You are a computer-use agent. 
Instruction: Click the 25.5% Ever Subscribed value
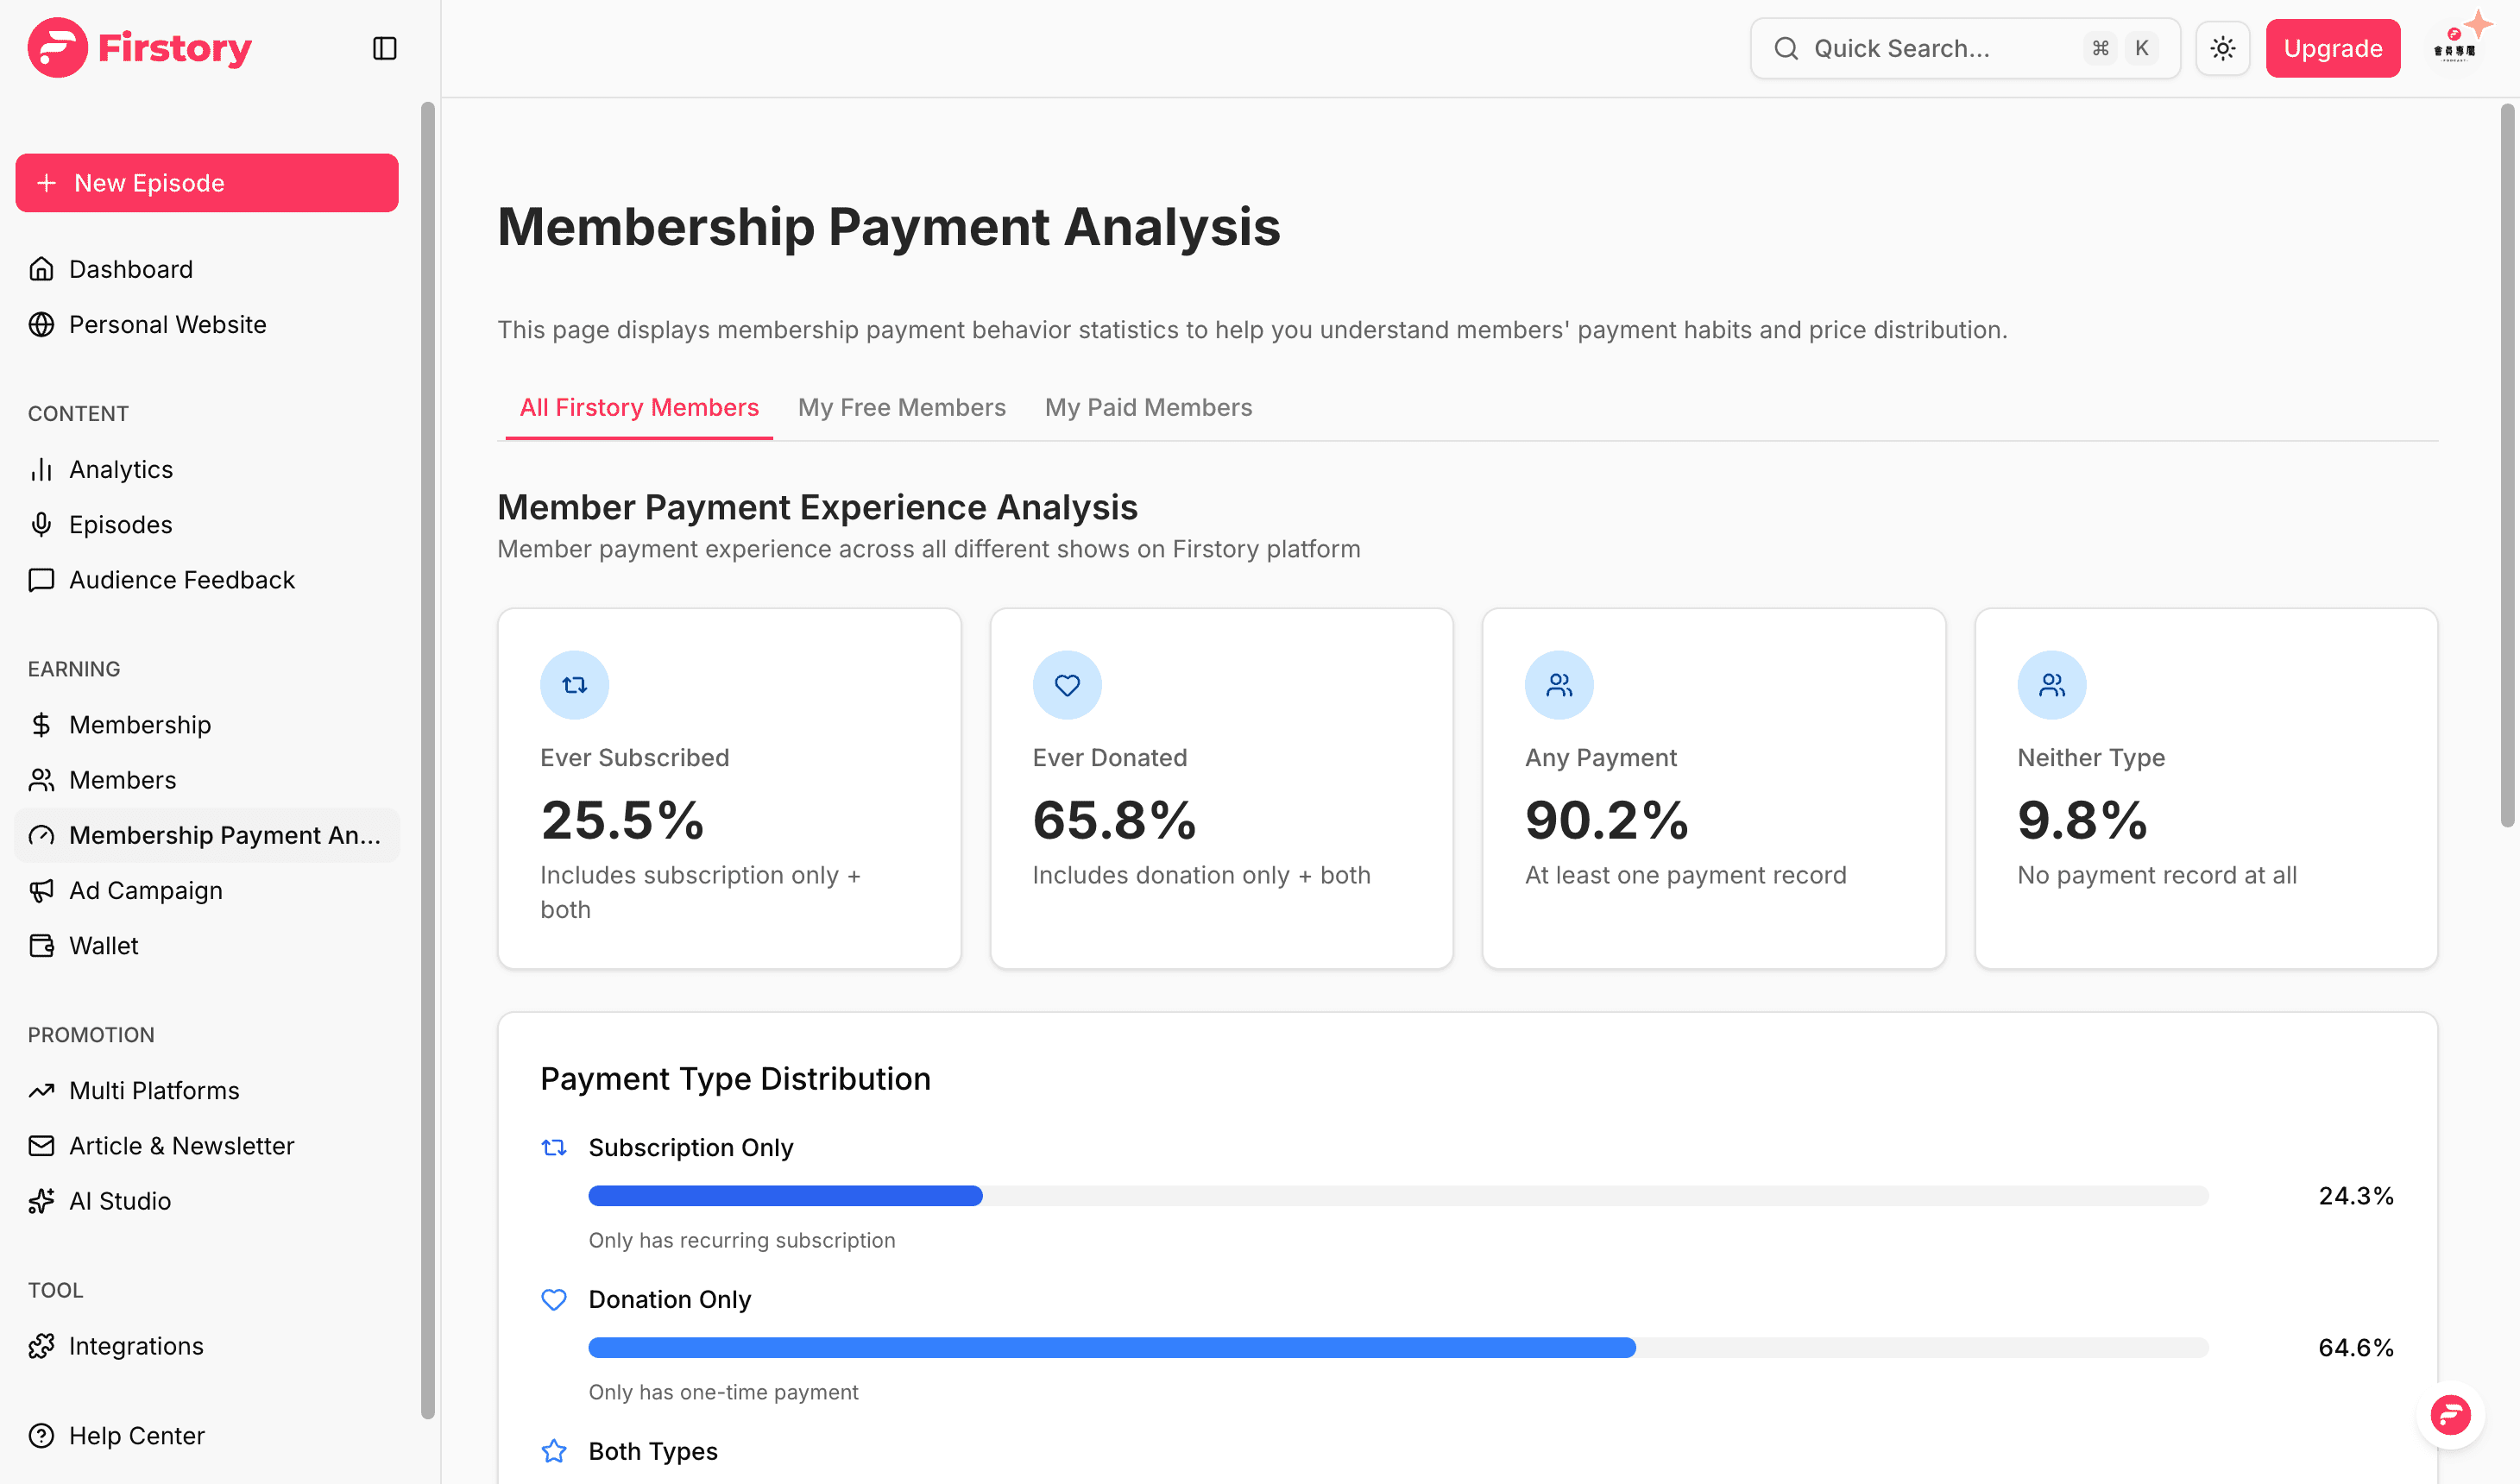[x=622, y=820]
